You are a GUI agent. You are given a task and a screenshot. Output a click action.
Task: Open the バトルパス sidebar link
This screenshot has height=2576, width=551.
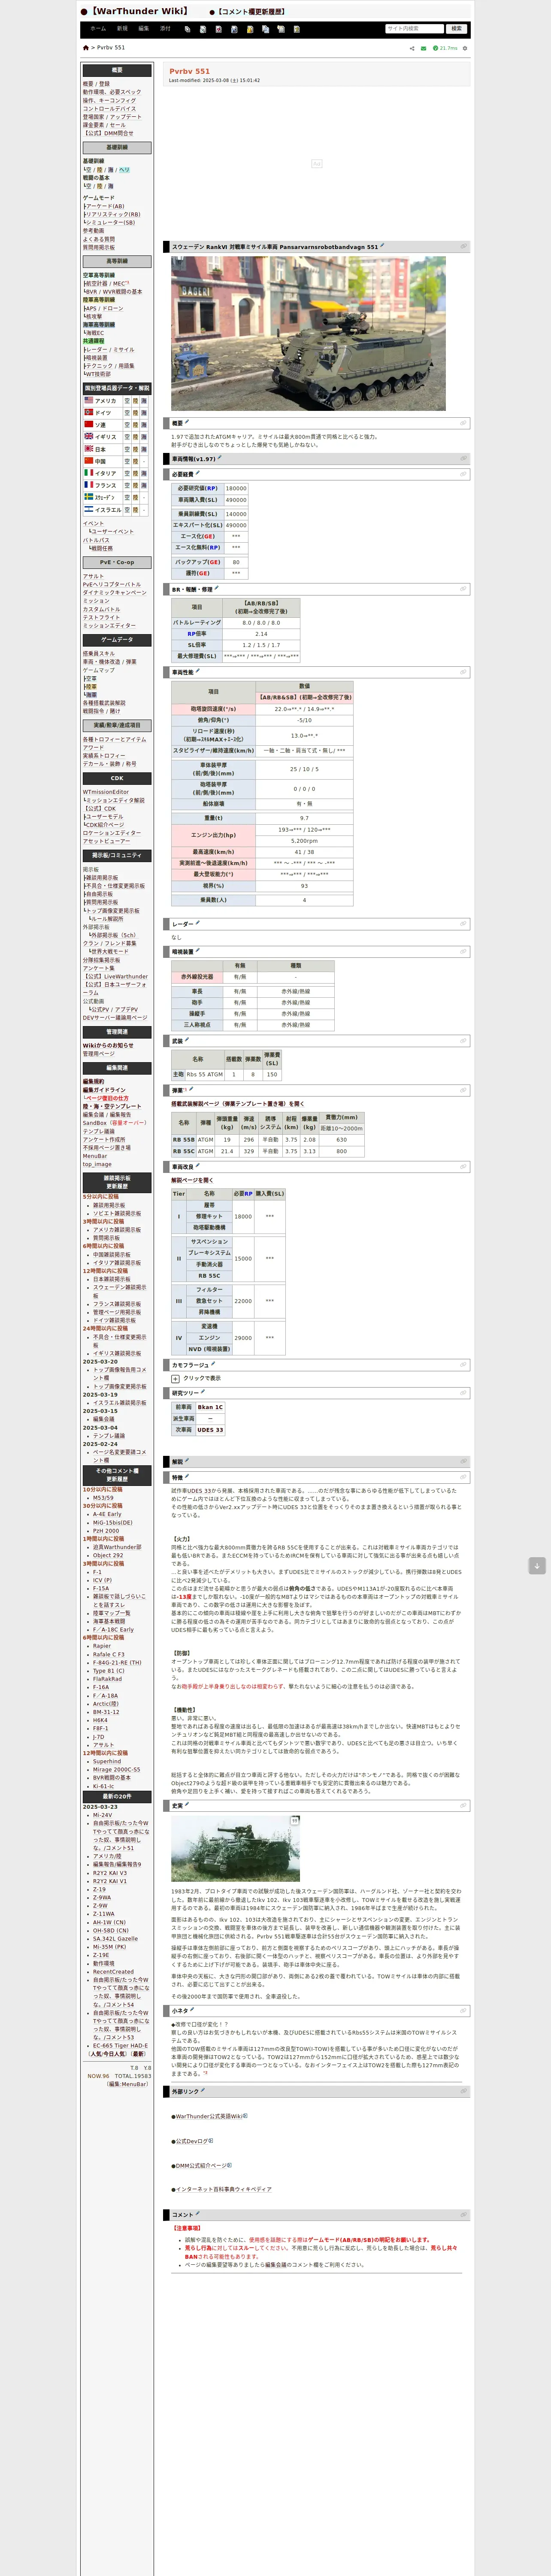97,540
